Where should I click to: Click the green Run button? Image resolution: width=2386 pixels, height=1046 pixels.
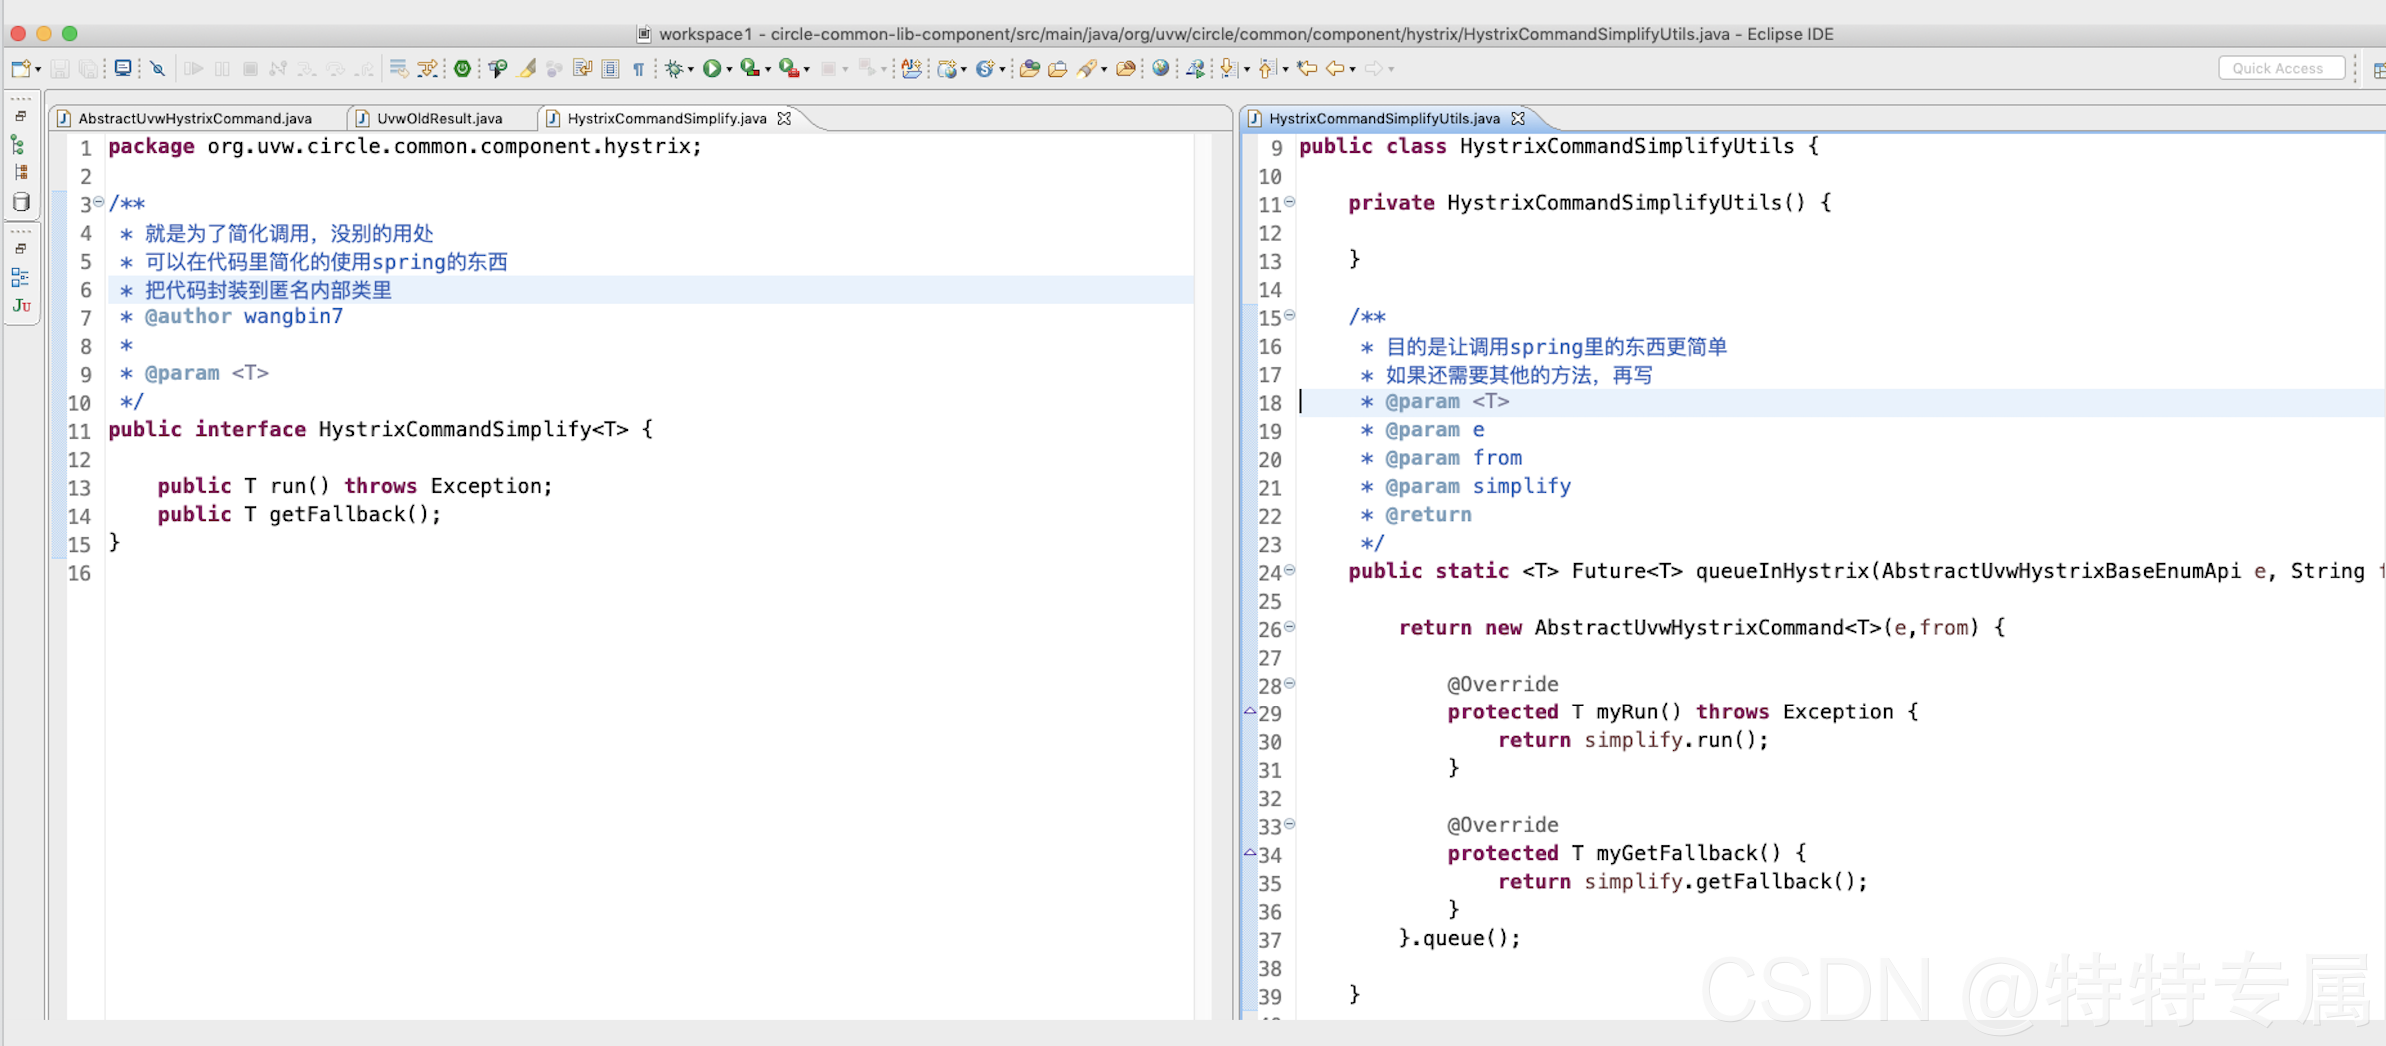[712, 69]
